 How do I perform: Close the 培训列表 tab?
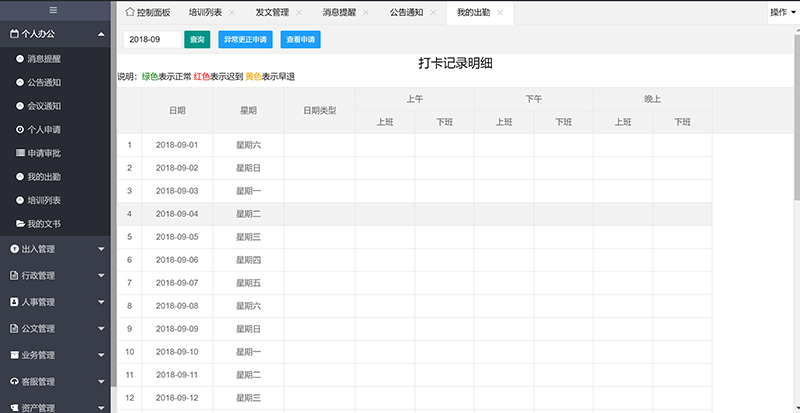(x=232, y=13)
